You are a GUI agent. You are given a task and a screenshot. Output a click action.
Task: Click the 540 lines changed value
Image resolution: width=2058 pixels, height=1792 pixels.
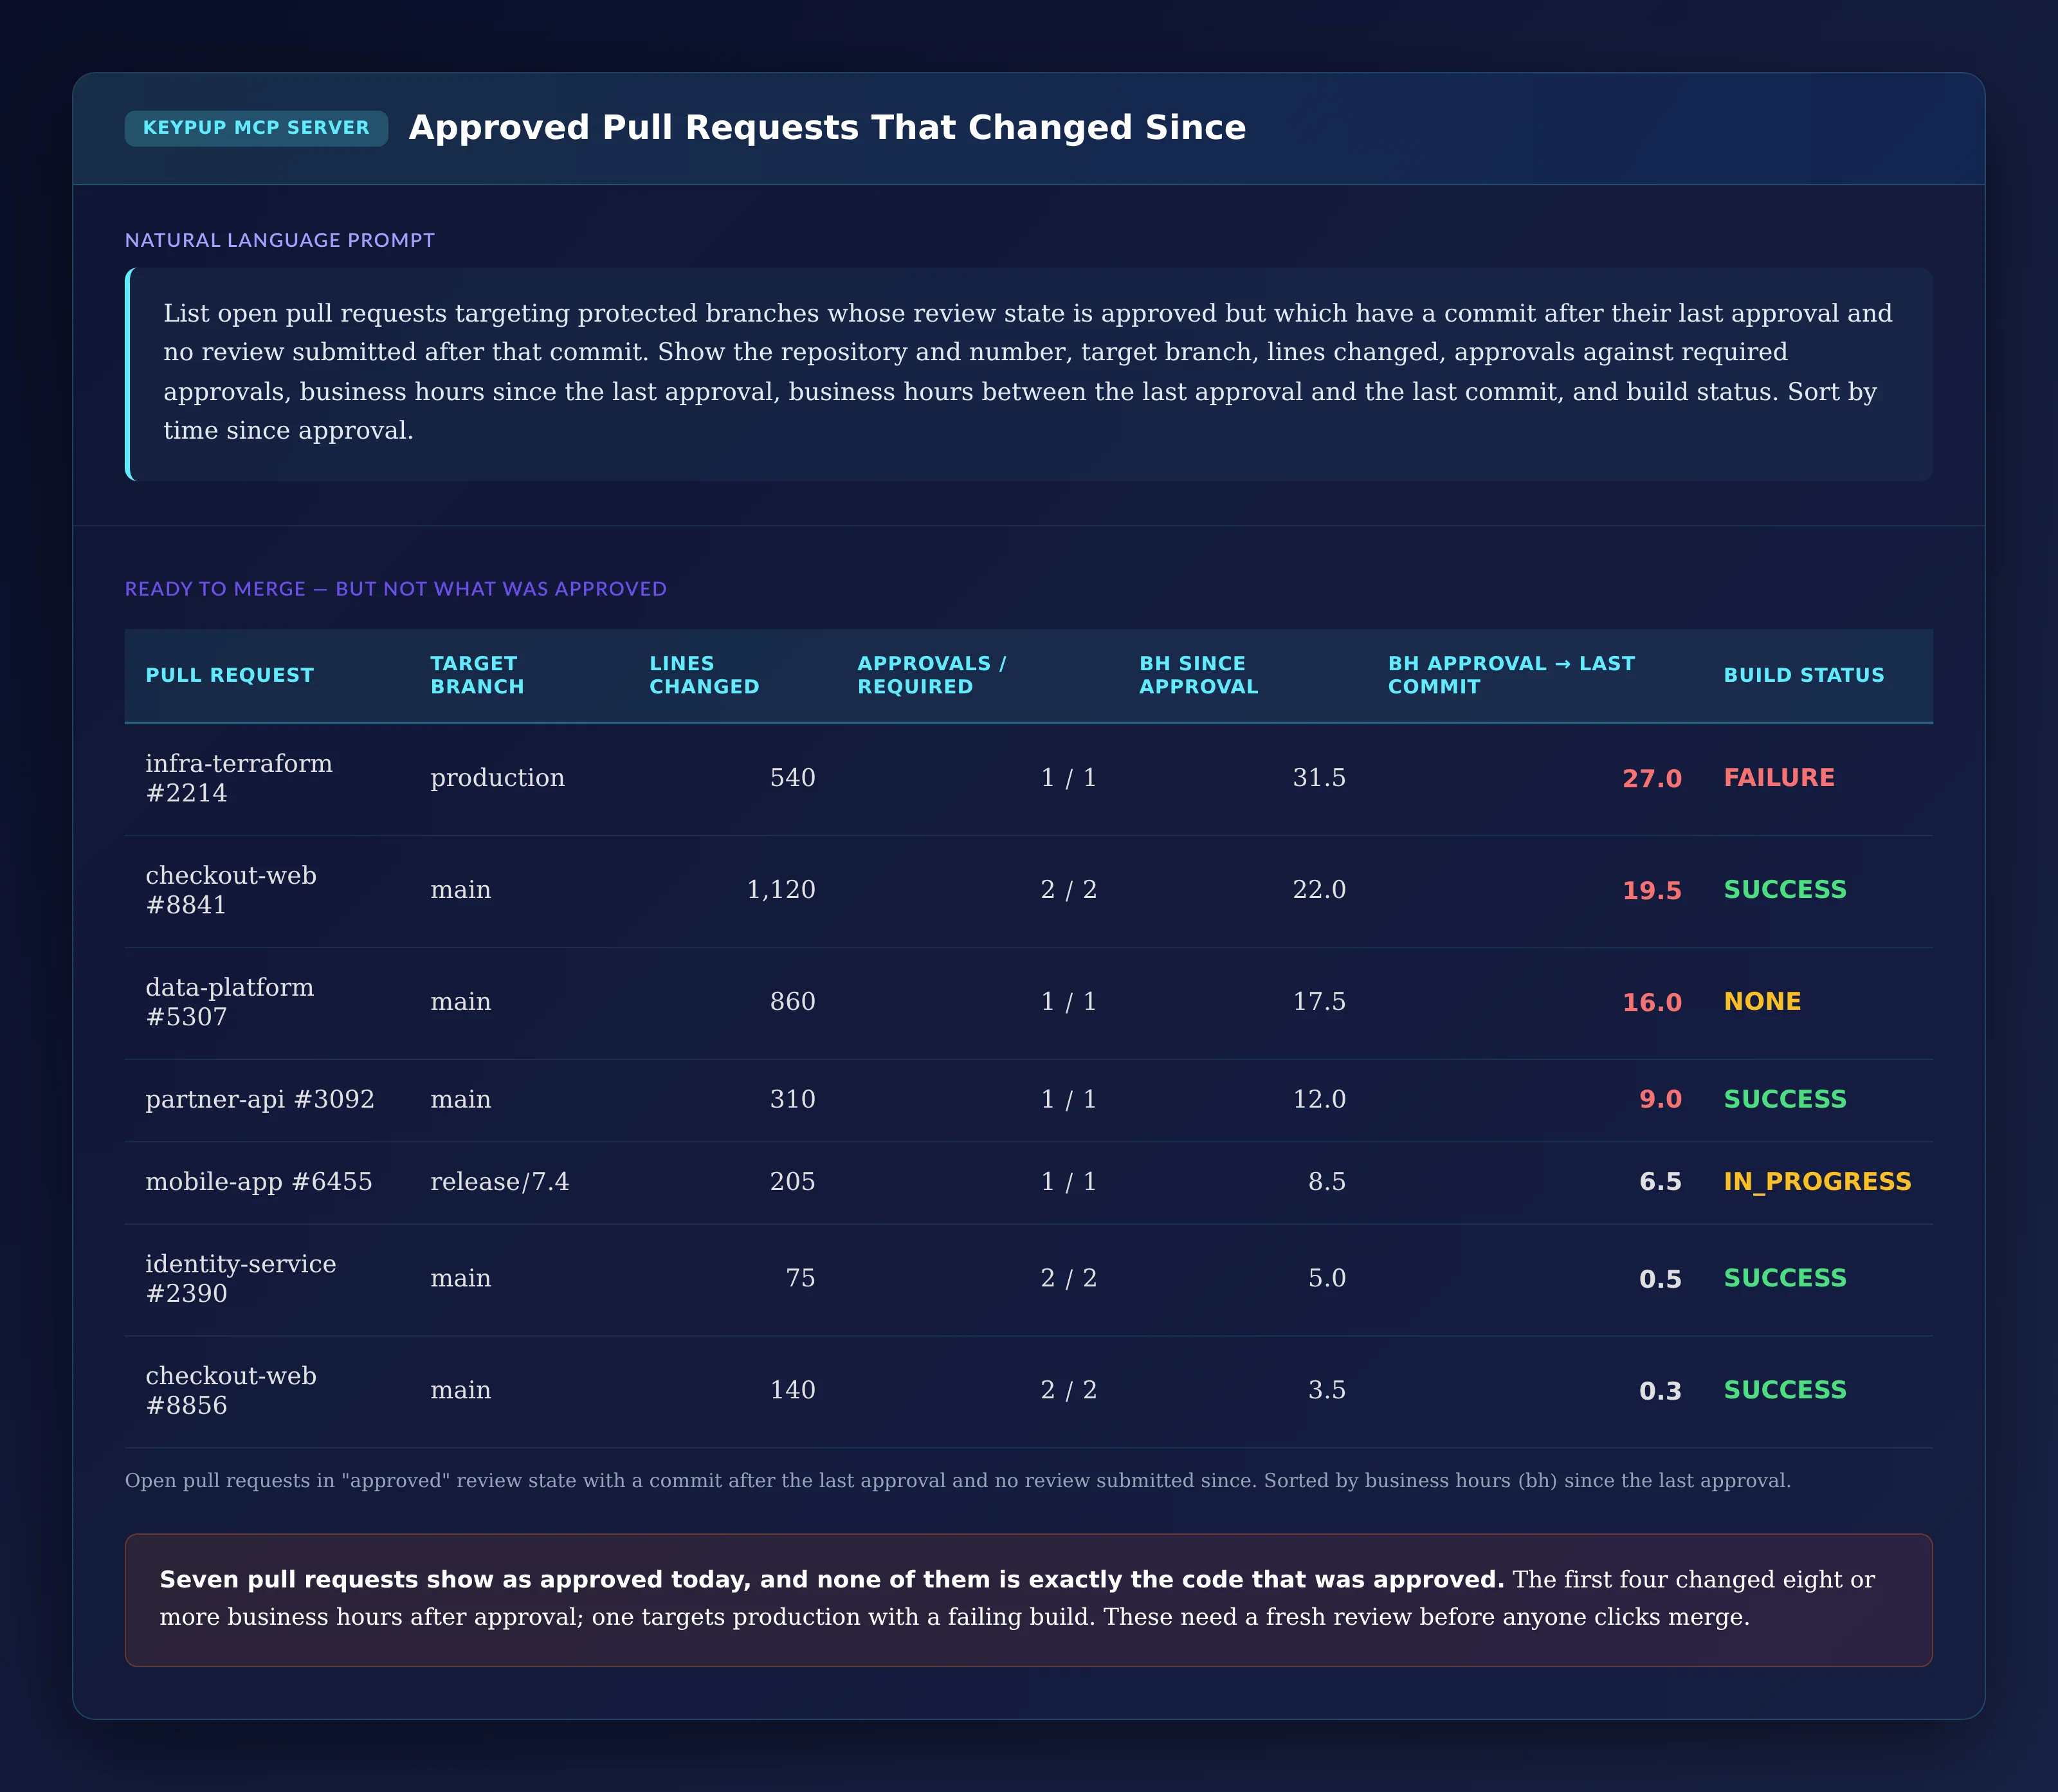pos(793,778)
